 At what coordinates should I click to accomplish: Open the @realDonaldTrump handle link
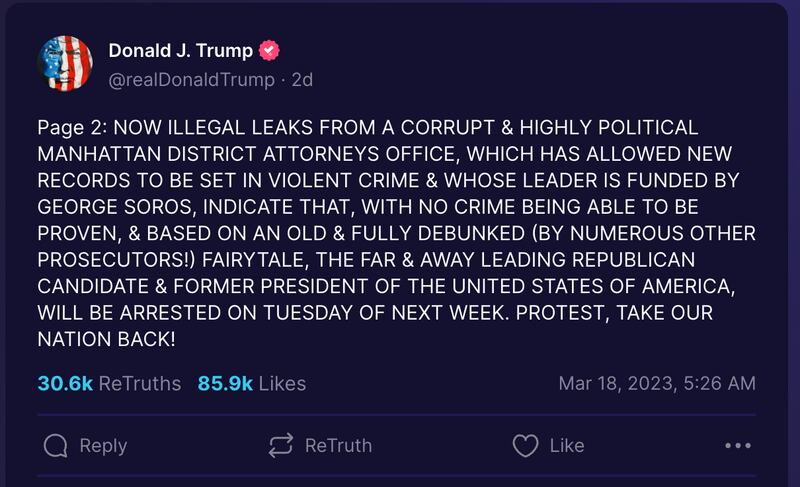point(190,80)
